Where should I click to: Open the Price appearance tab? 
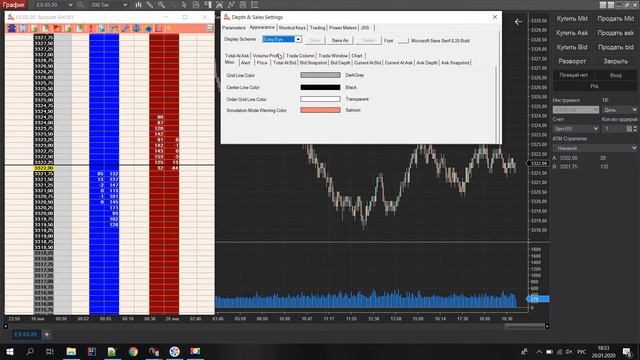pos(262,63)
